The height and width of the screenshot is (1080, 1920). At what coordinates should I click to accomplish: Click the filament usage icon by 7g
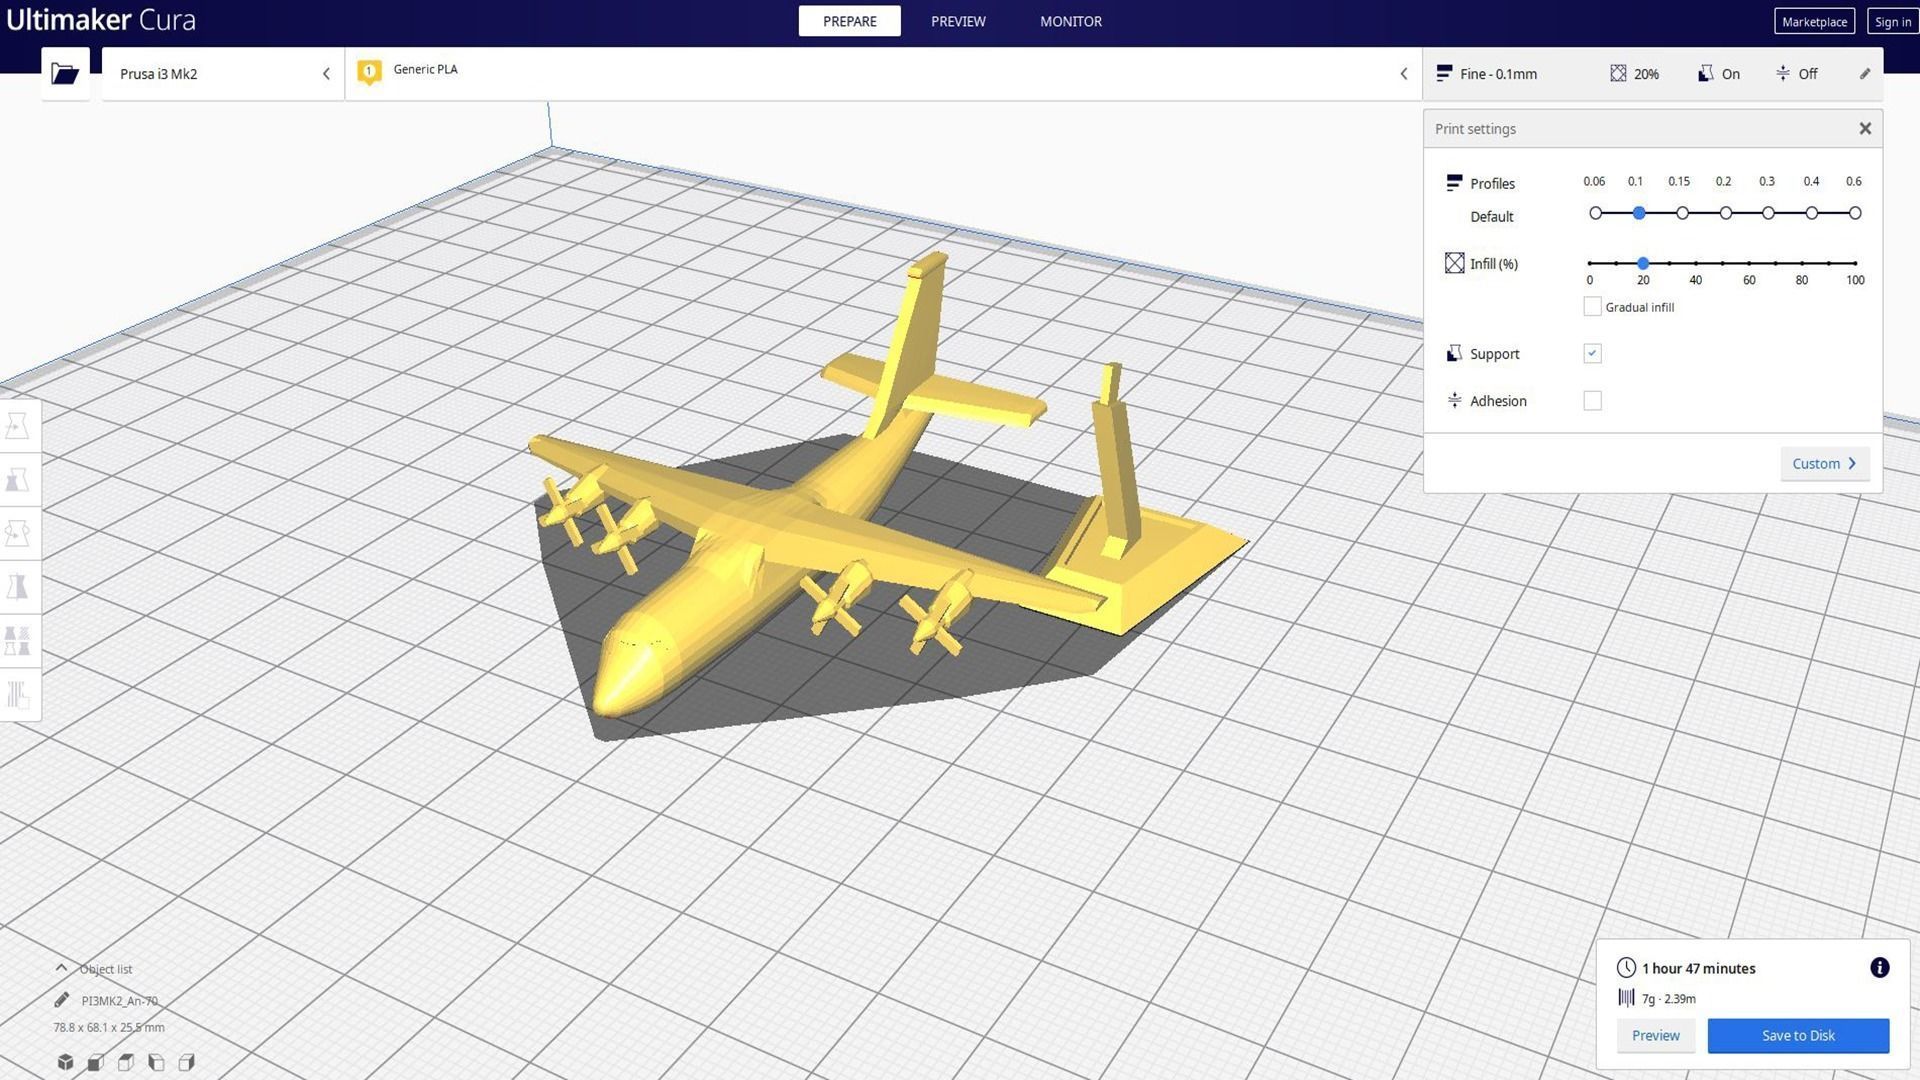click(1626, 998)
